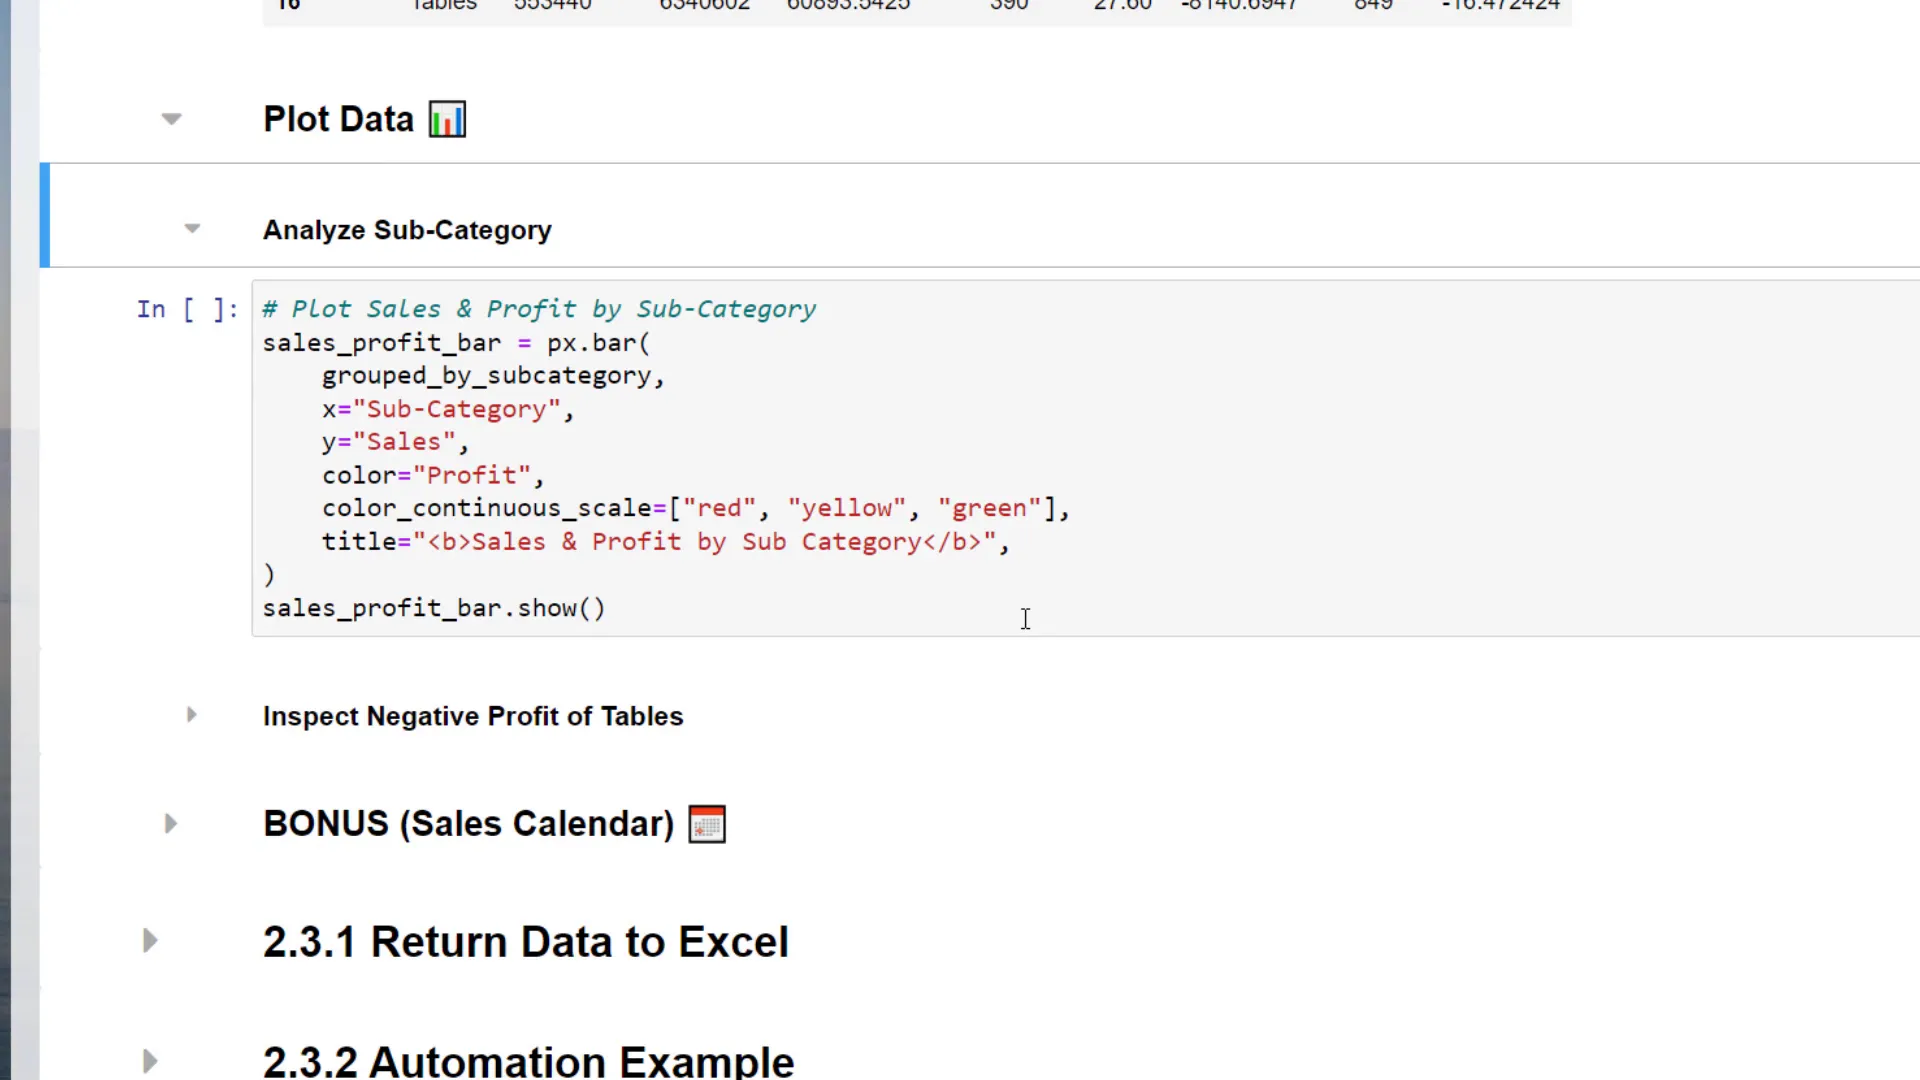Click the calendar icon beside BONUS heading
1920x1080 pixels.
pos(707,824)
